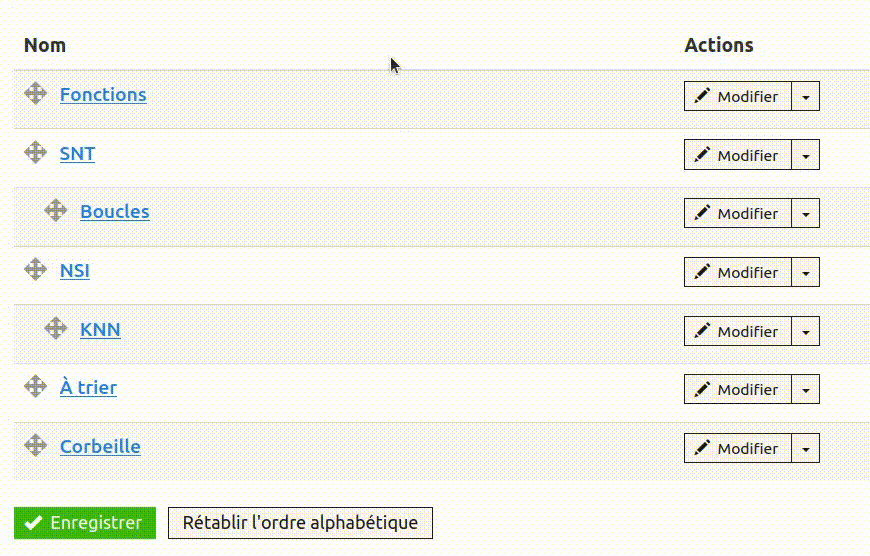Click the drag handle next to KNN
The height and width of the screenshot is (556, 870).
click(56, 328)
